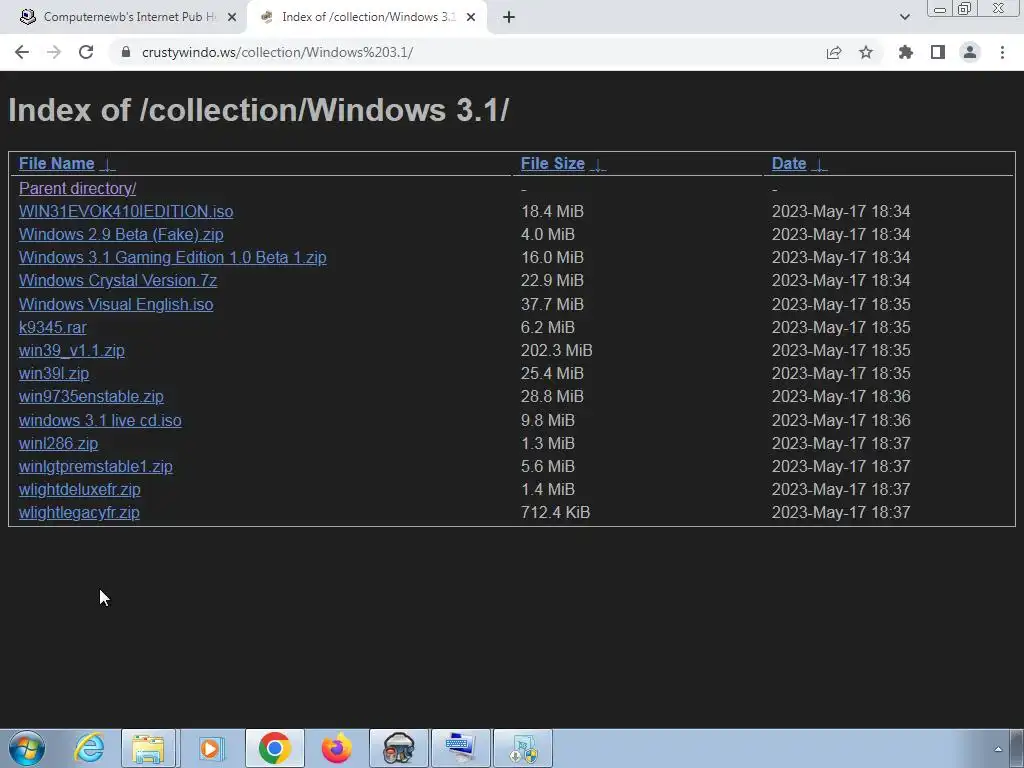This screenshot has height=768, width=1024.
Task: Go back to the previous page
Action: 22,52
